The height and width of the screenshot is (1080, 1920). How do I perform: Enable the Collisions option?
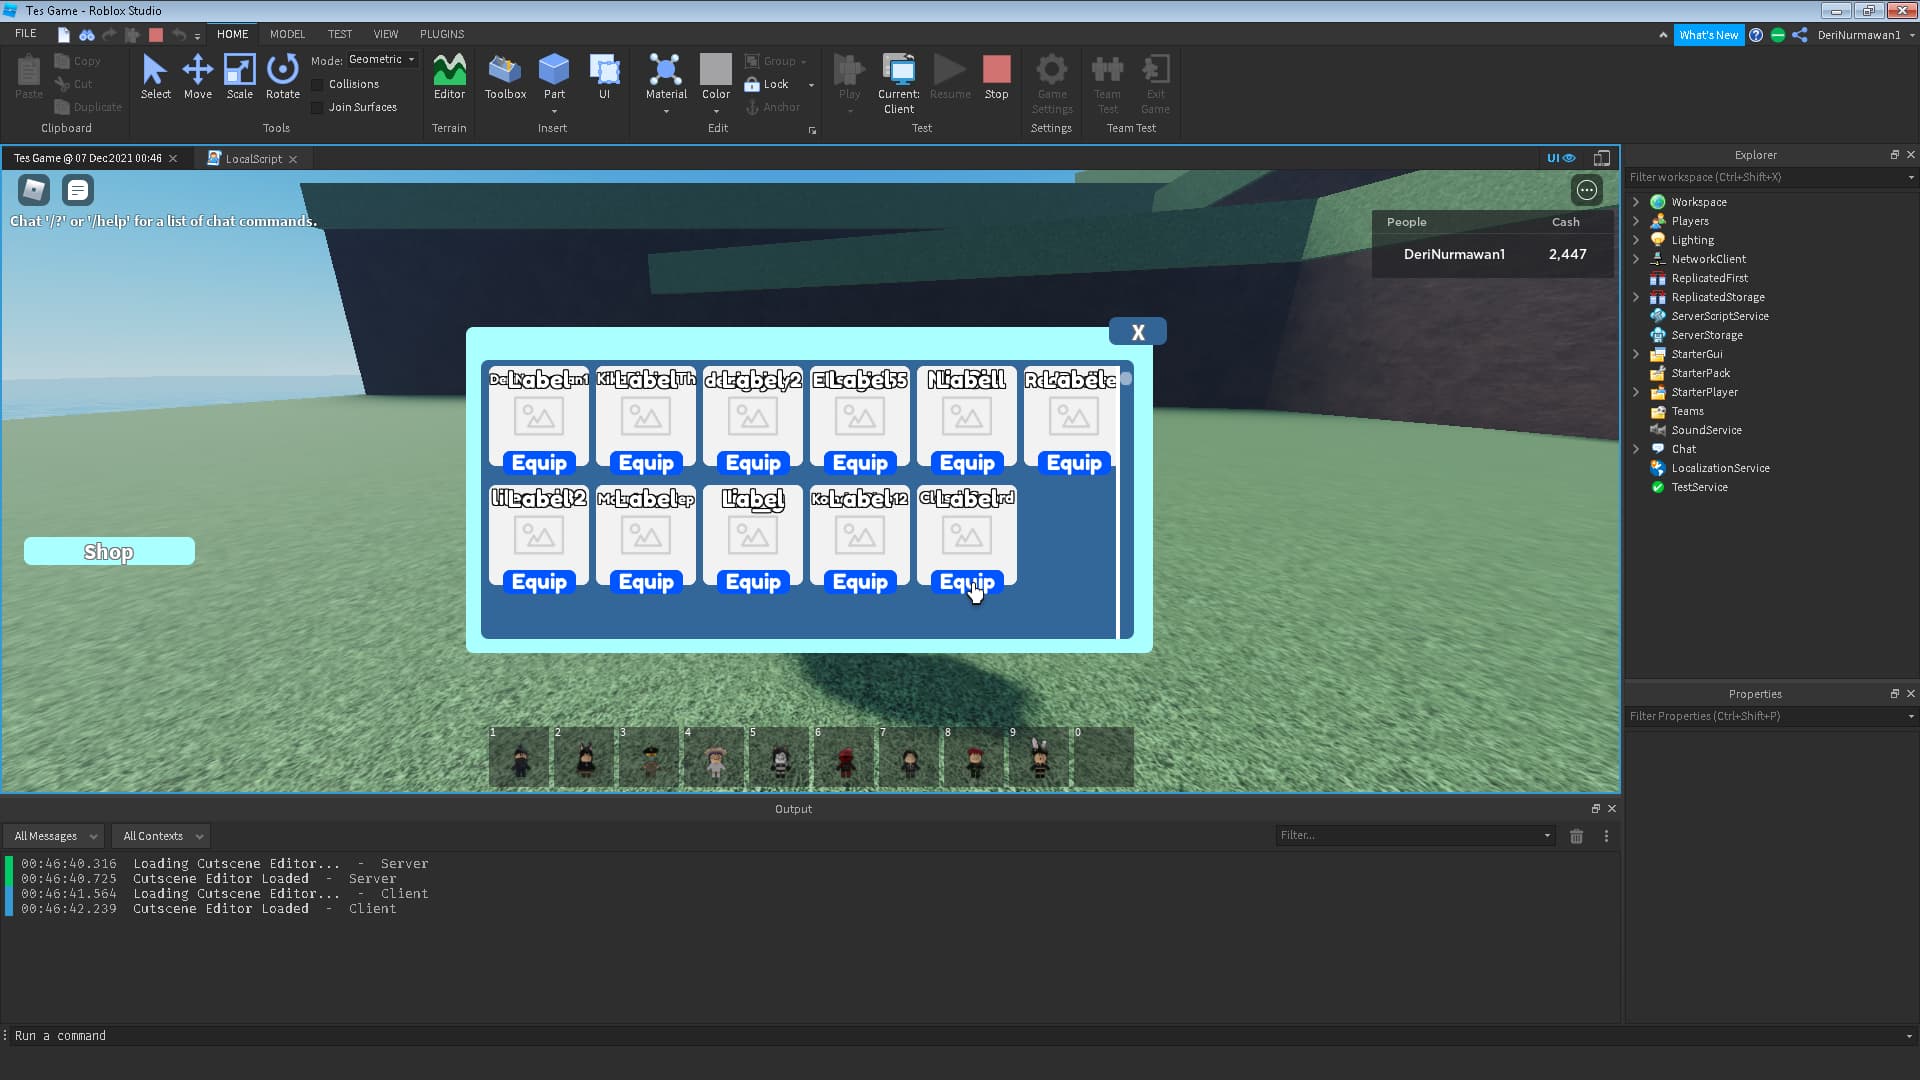click(x=317, y=84)
